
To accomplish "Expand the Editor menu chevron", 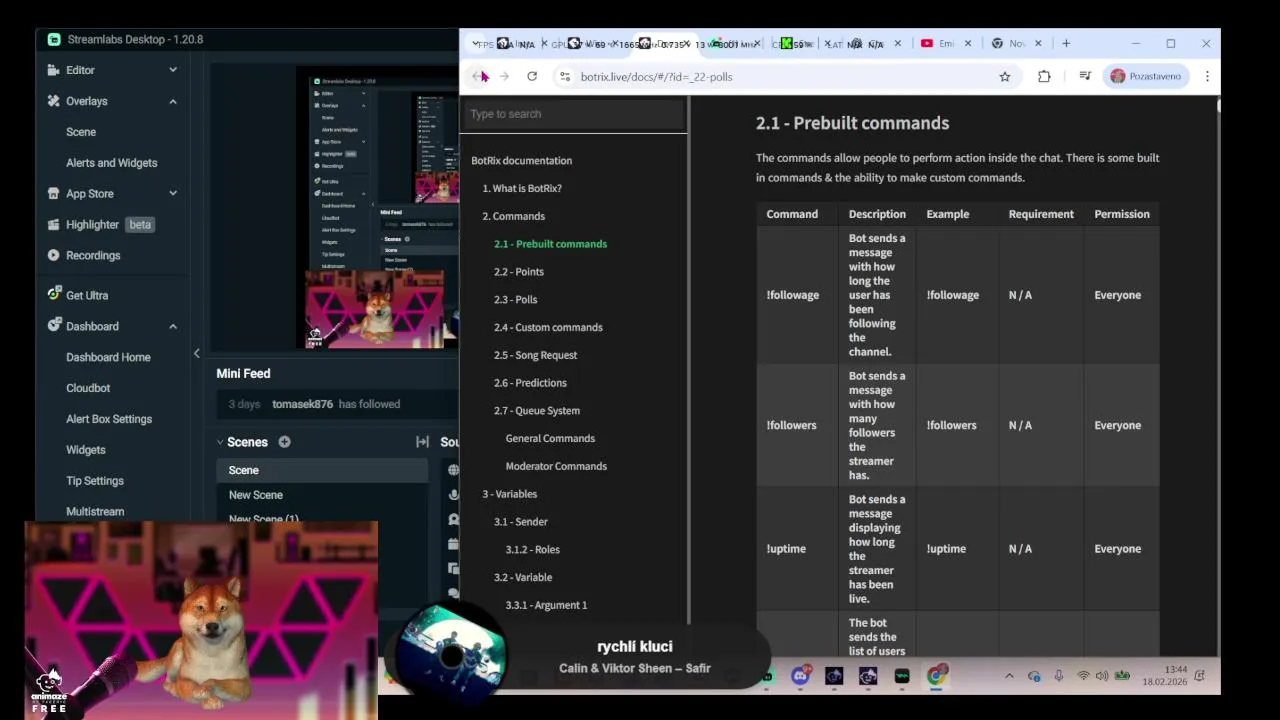I will click(173, 70).
